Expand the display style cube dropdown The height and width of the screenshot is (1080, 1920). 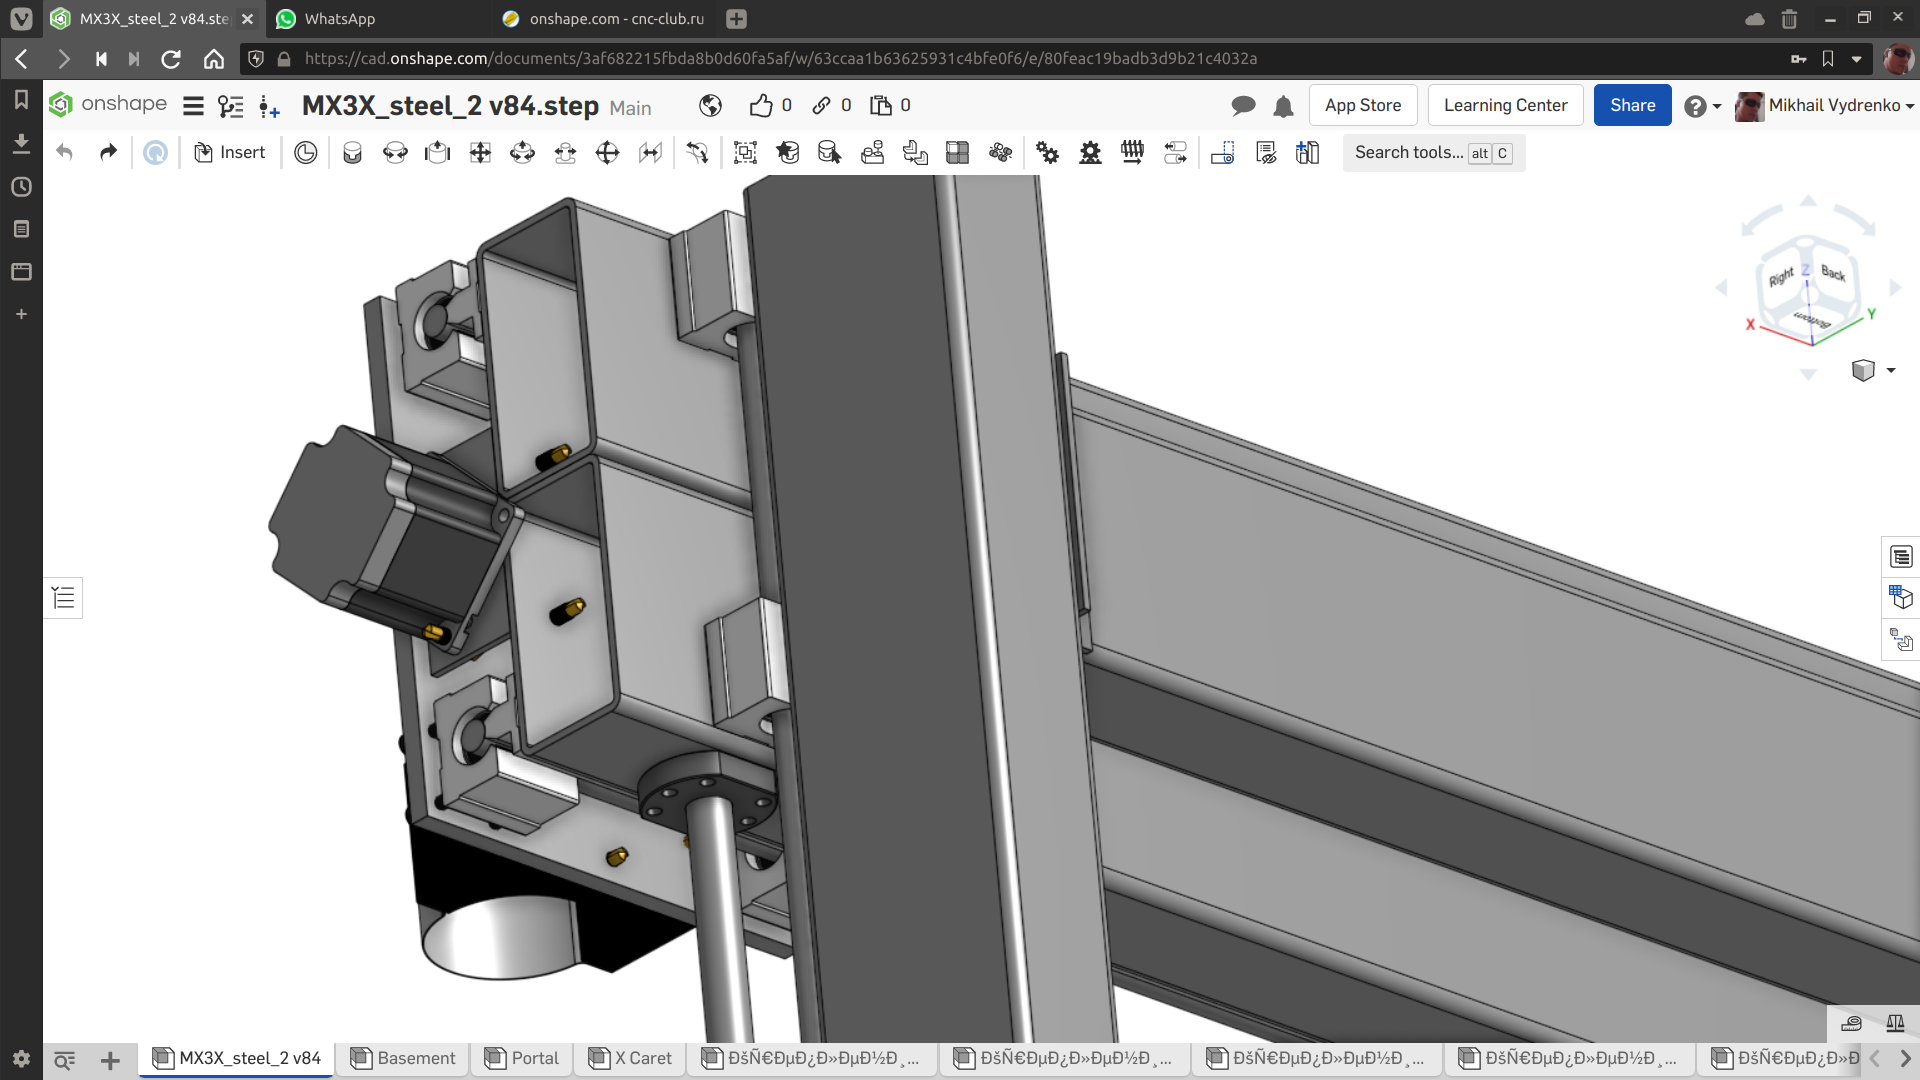click(1890, 371)
